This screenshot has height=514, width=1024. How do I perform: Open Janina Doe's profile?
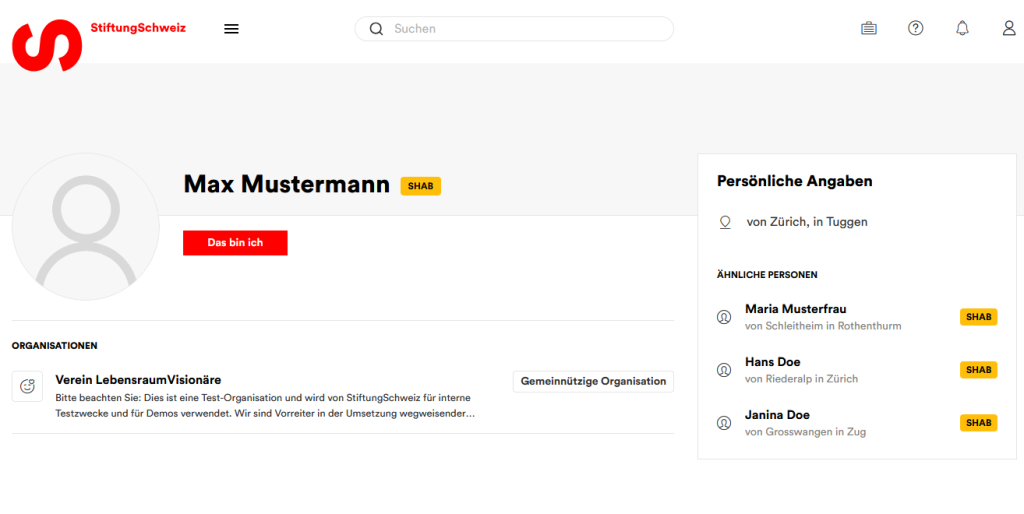[x=777, y=415]
